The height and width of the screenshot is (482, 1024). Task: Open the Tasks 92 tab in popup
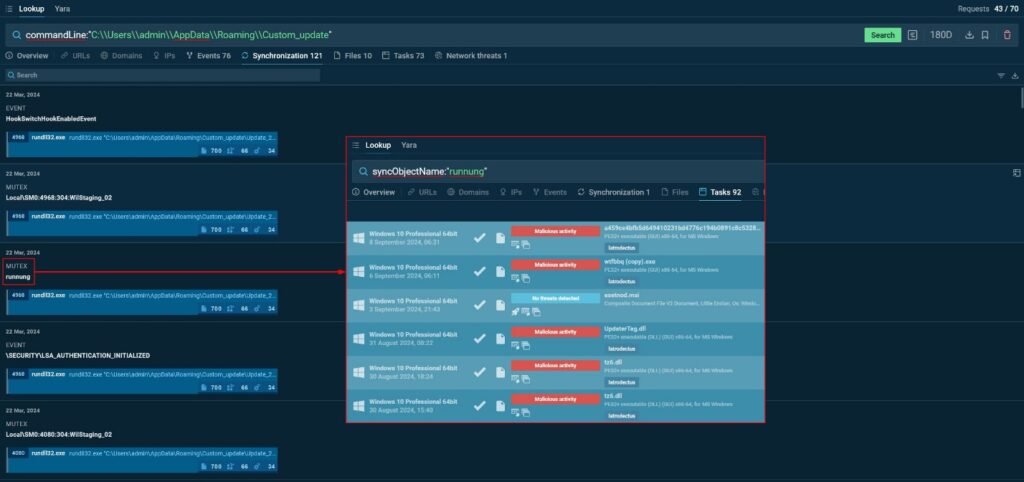(x=720, y=192)
